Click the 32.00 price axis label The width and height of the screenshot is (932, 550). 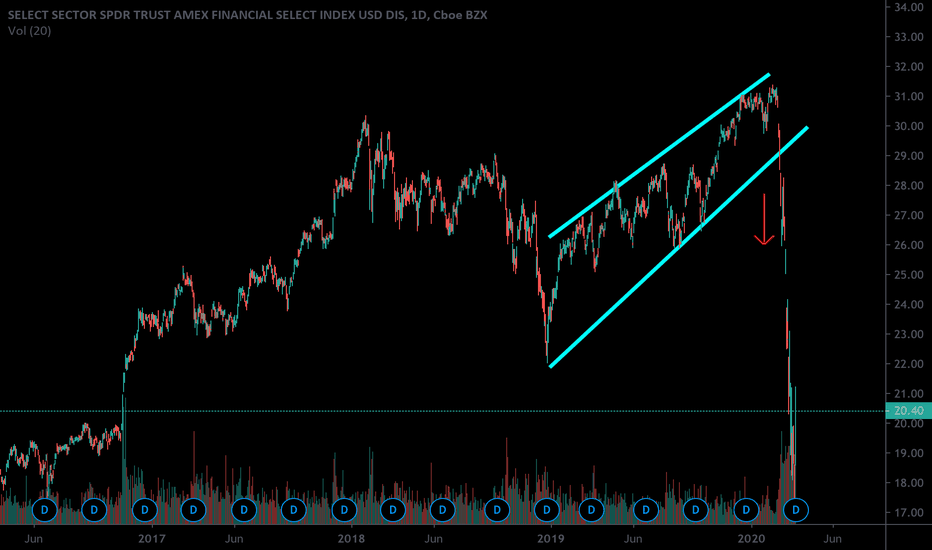[909, 67]
